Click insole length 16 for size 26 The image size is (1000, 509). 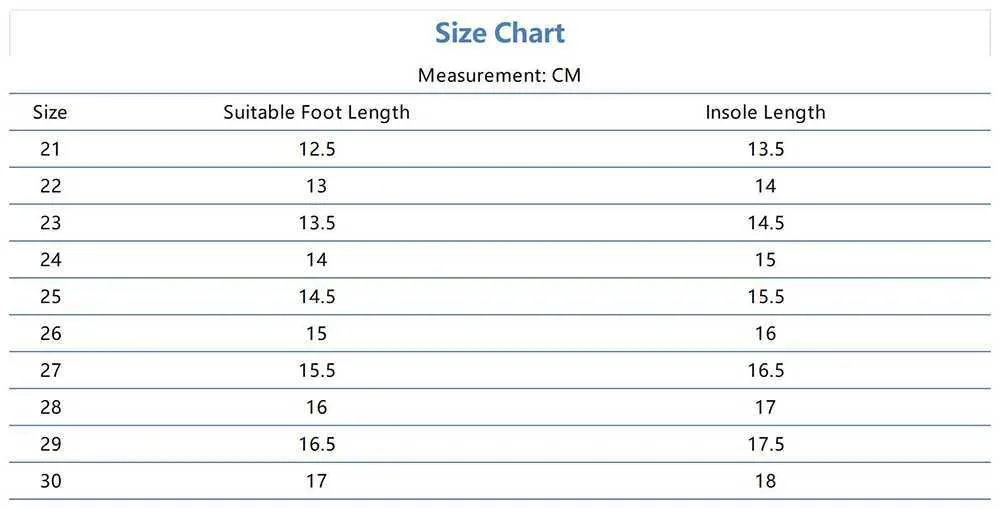click(765, 333)
